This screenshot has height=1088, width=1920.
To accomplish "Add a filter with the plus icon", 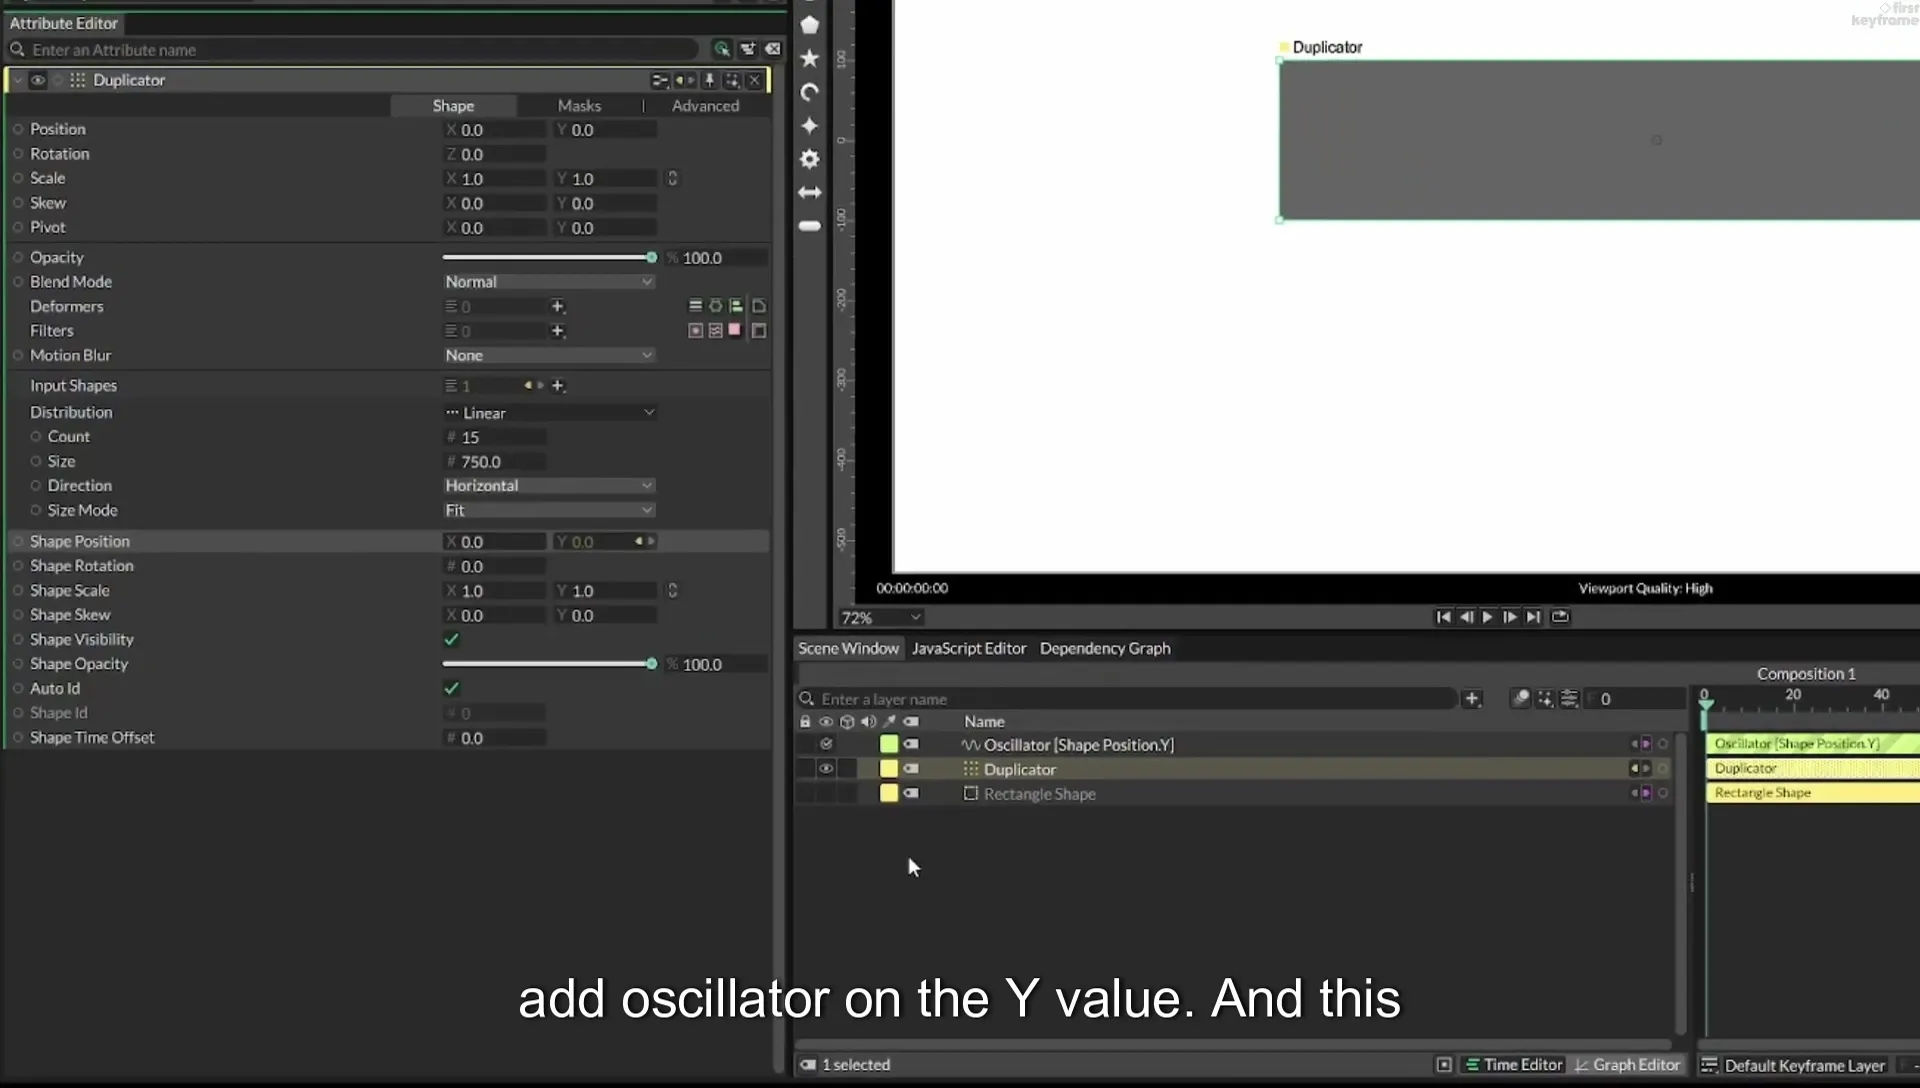I will [x=558, y=331].
